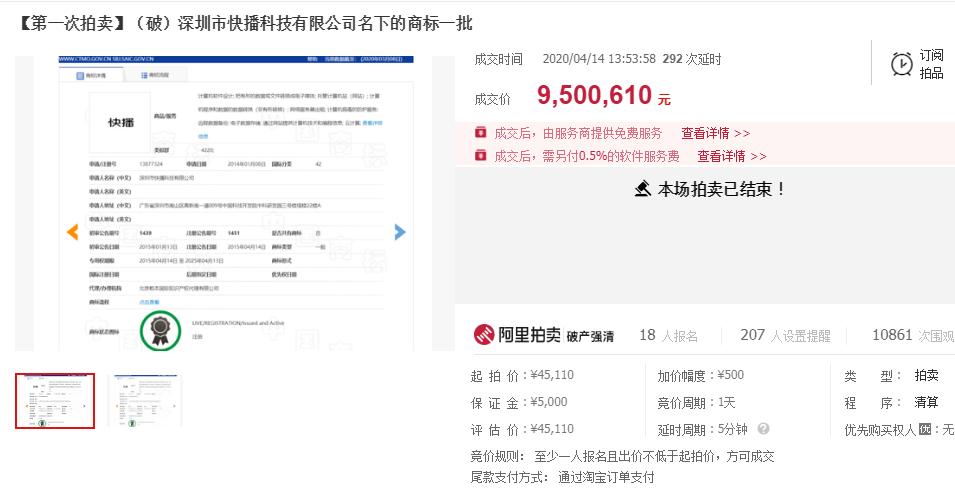Screen dimensions: 955x488
Task: Click the 订阅拍品 subscribe label
Action: tap(931, 64)
